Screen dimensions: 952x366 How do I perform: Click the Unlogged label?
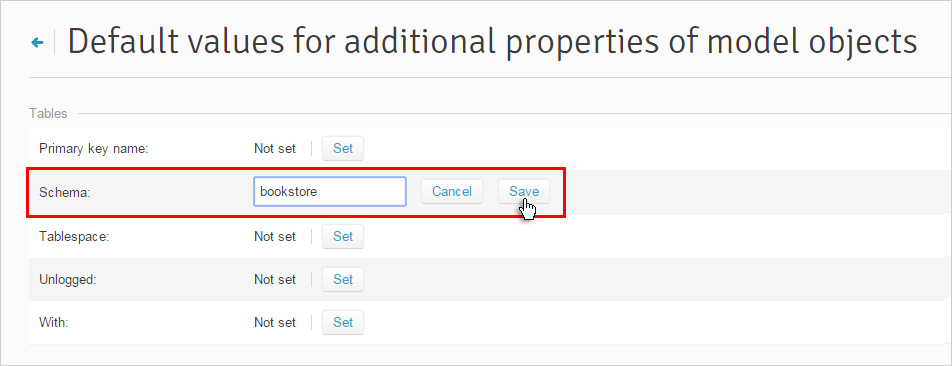click(67, 280)
